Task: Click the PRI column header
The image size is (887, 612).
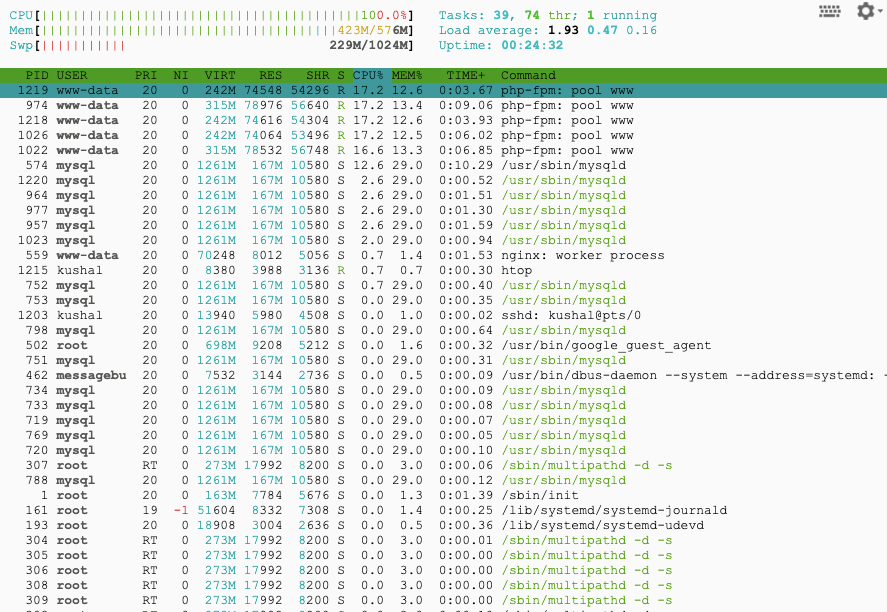Action: pyautogui.click(x=146, y=75)
